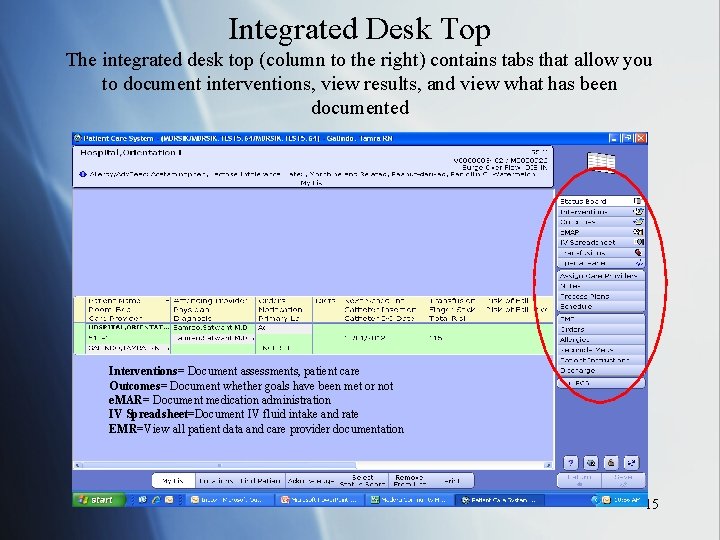Open the Interventions tab
Viewport: 720px width, 540px height.
pos(601,212)
